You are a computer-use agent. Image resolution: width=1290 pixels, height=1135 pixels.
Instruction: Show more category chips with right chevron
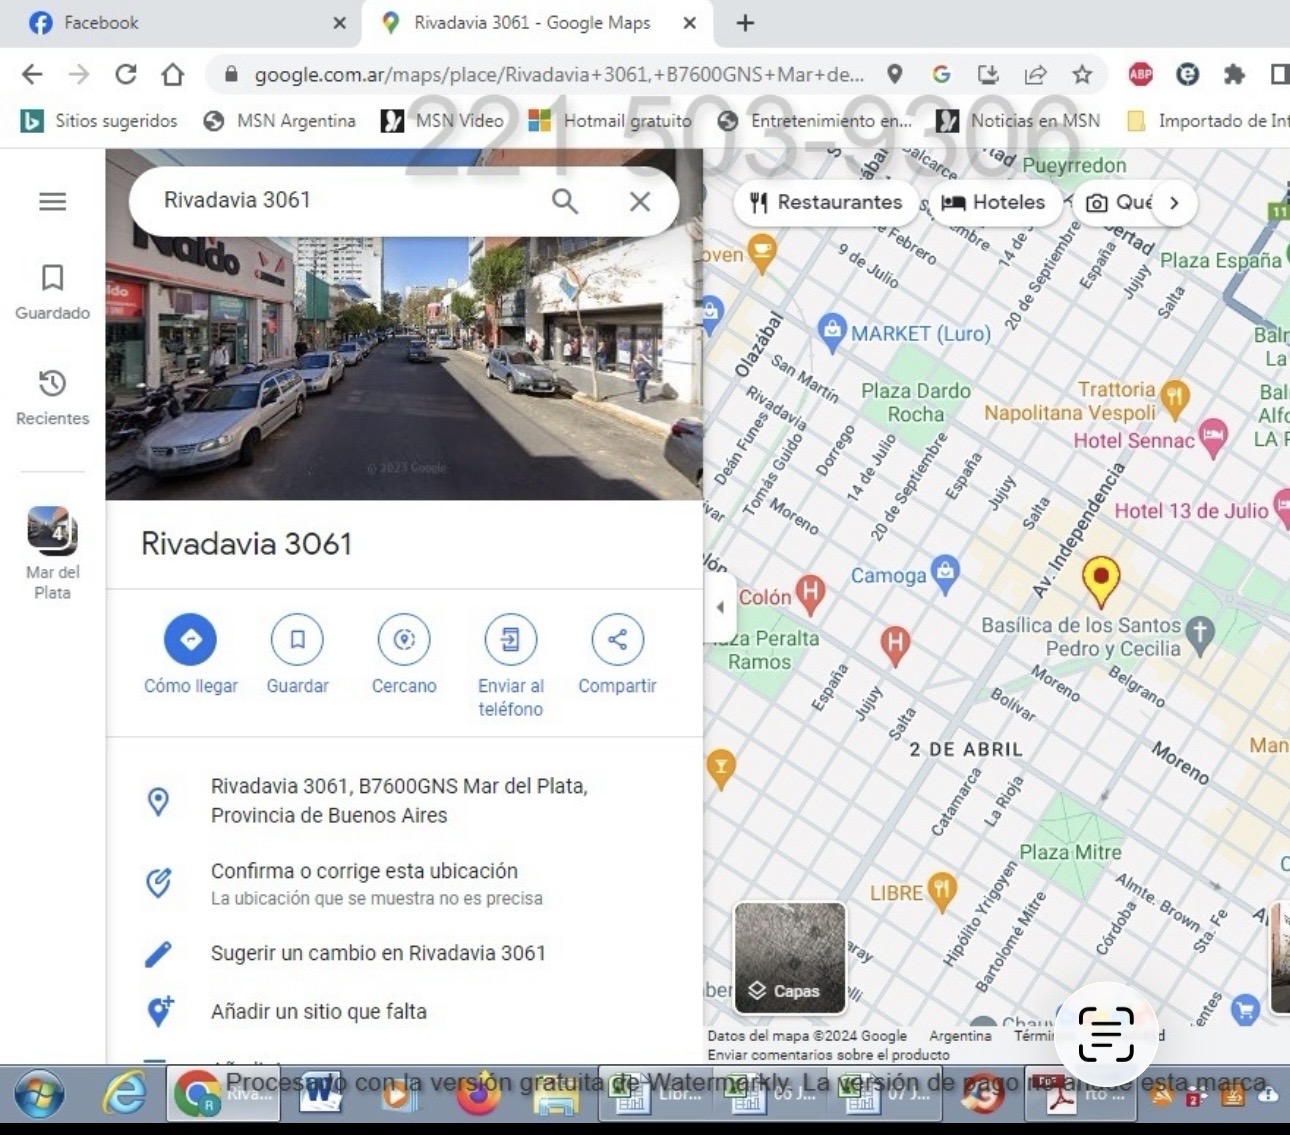(x=1175, y=202)
